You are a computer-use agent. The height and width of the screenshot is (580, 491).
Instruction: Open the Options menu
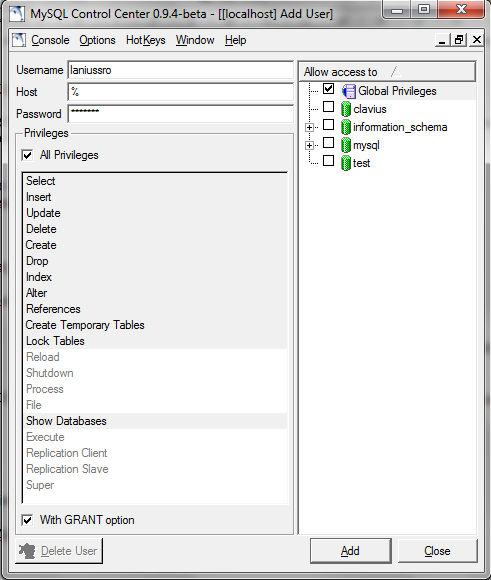(x=97, y=40)
